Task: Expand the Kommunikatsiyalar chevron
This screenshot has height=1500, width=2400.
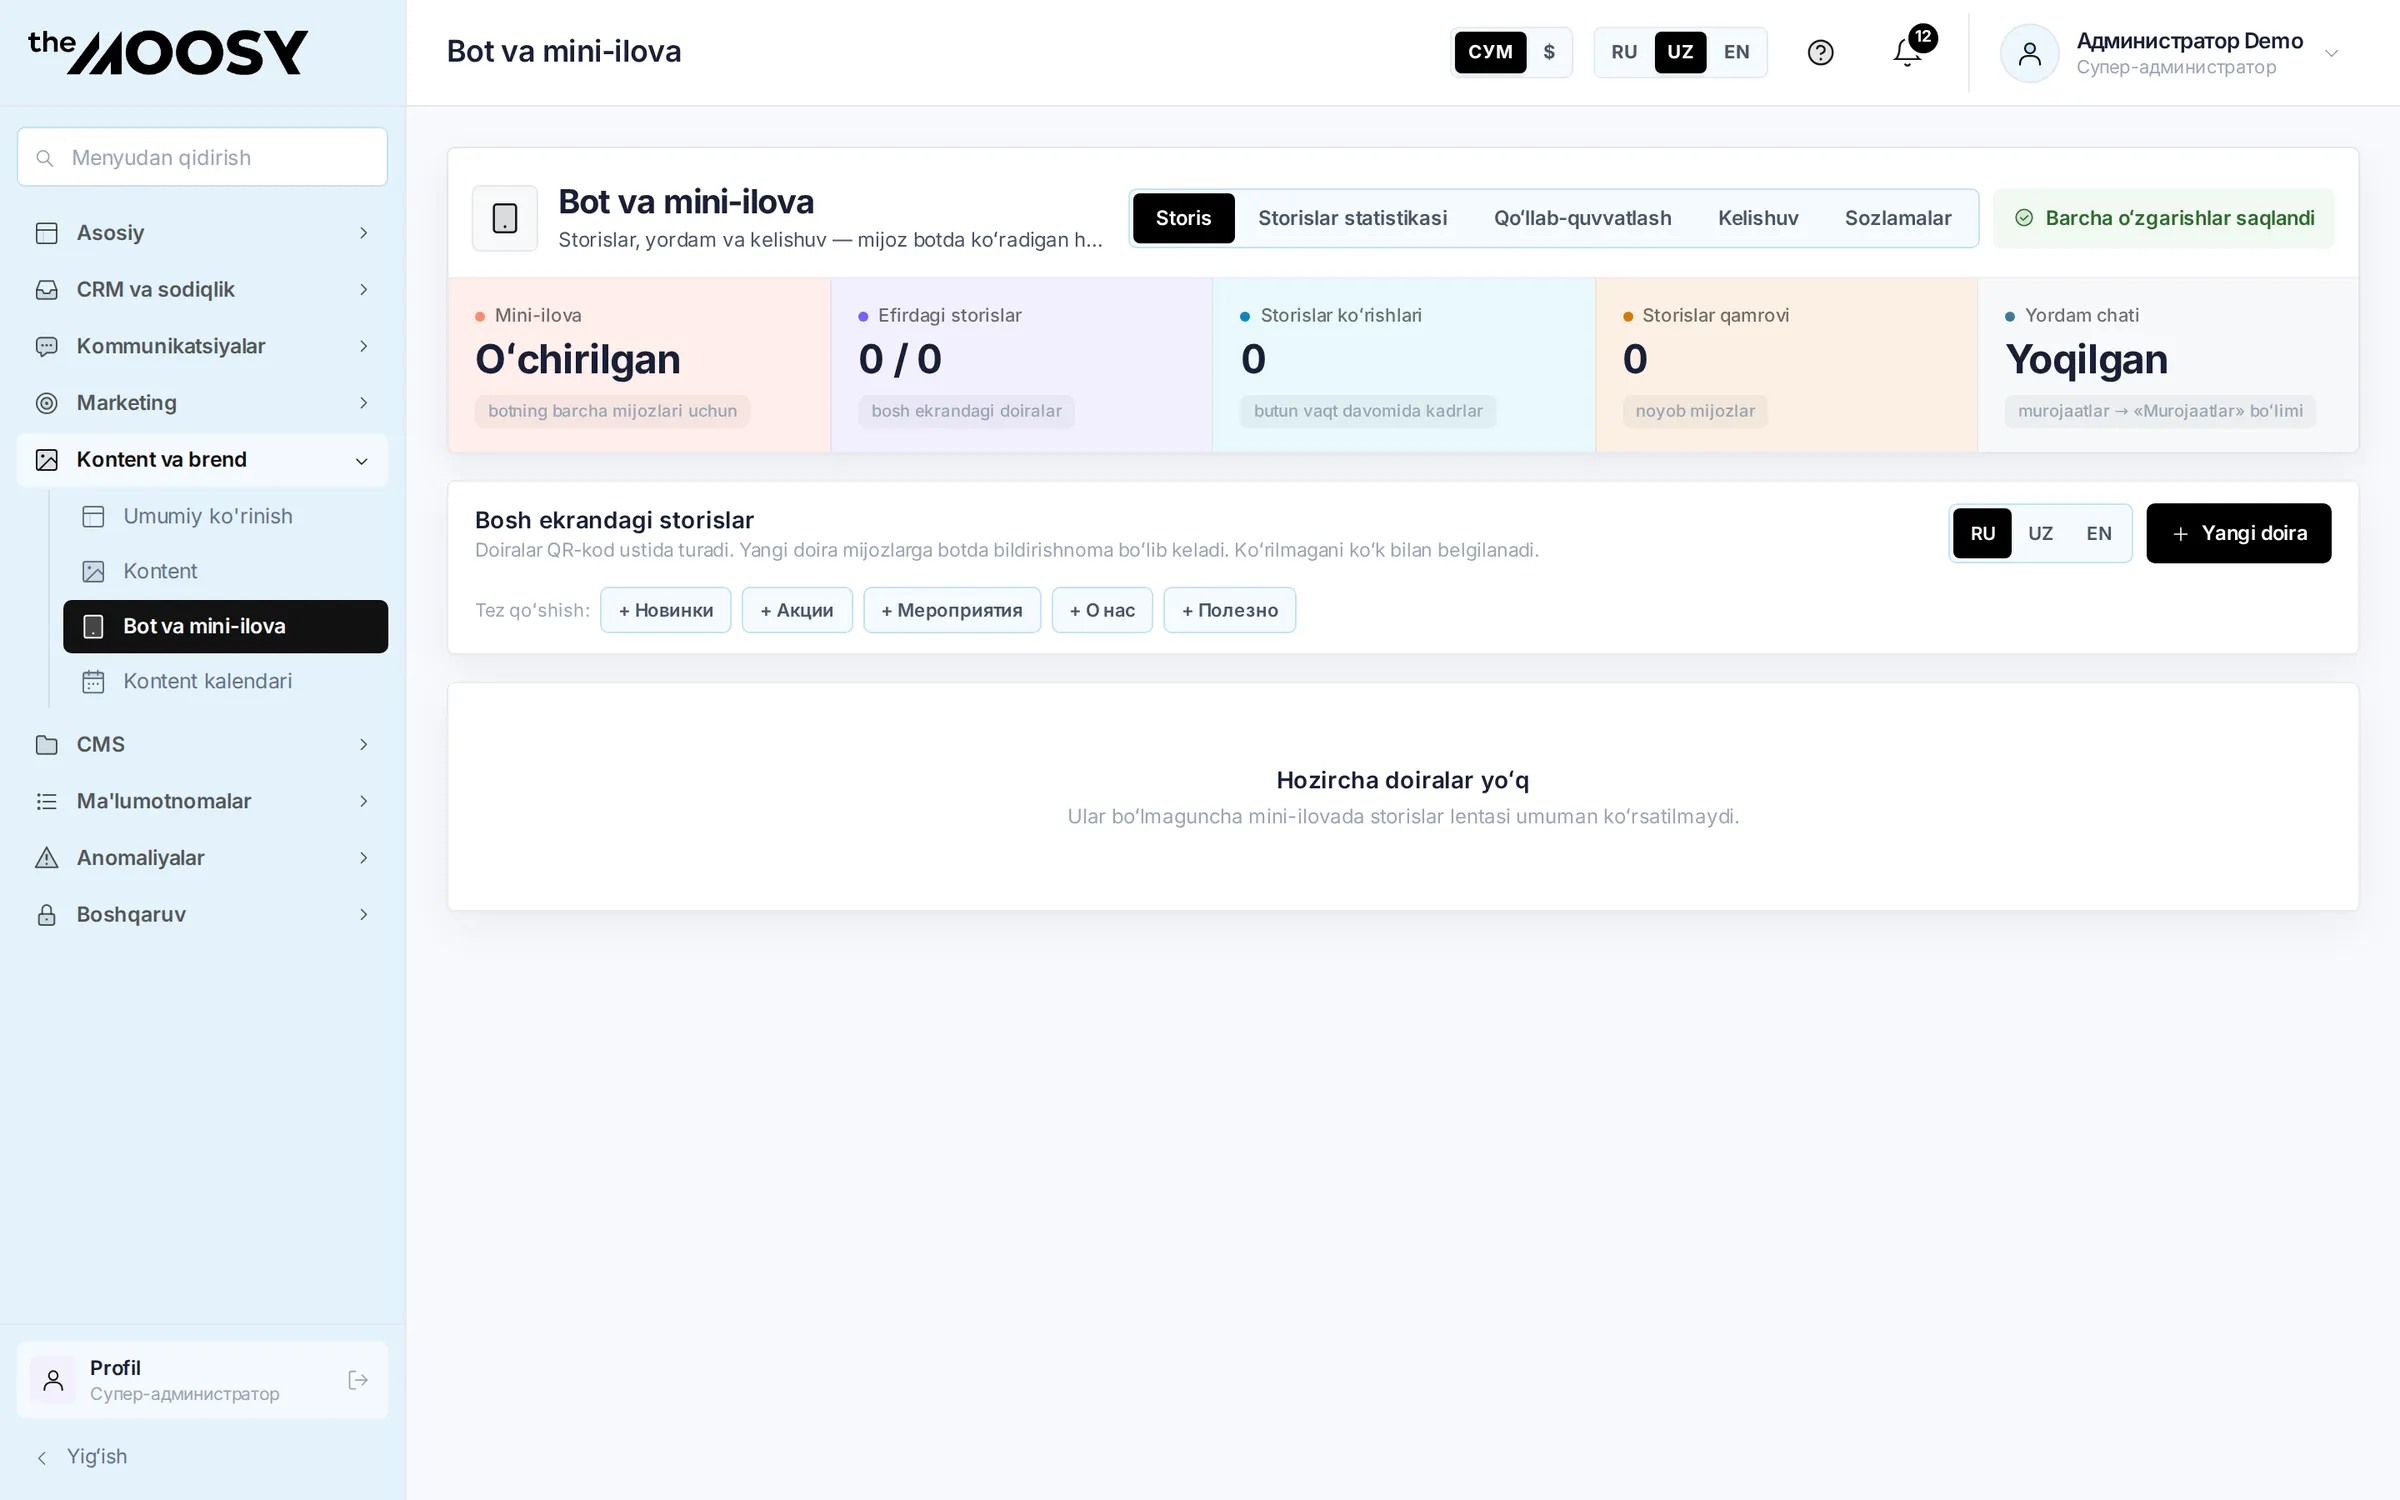Action: coord(364,346)
